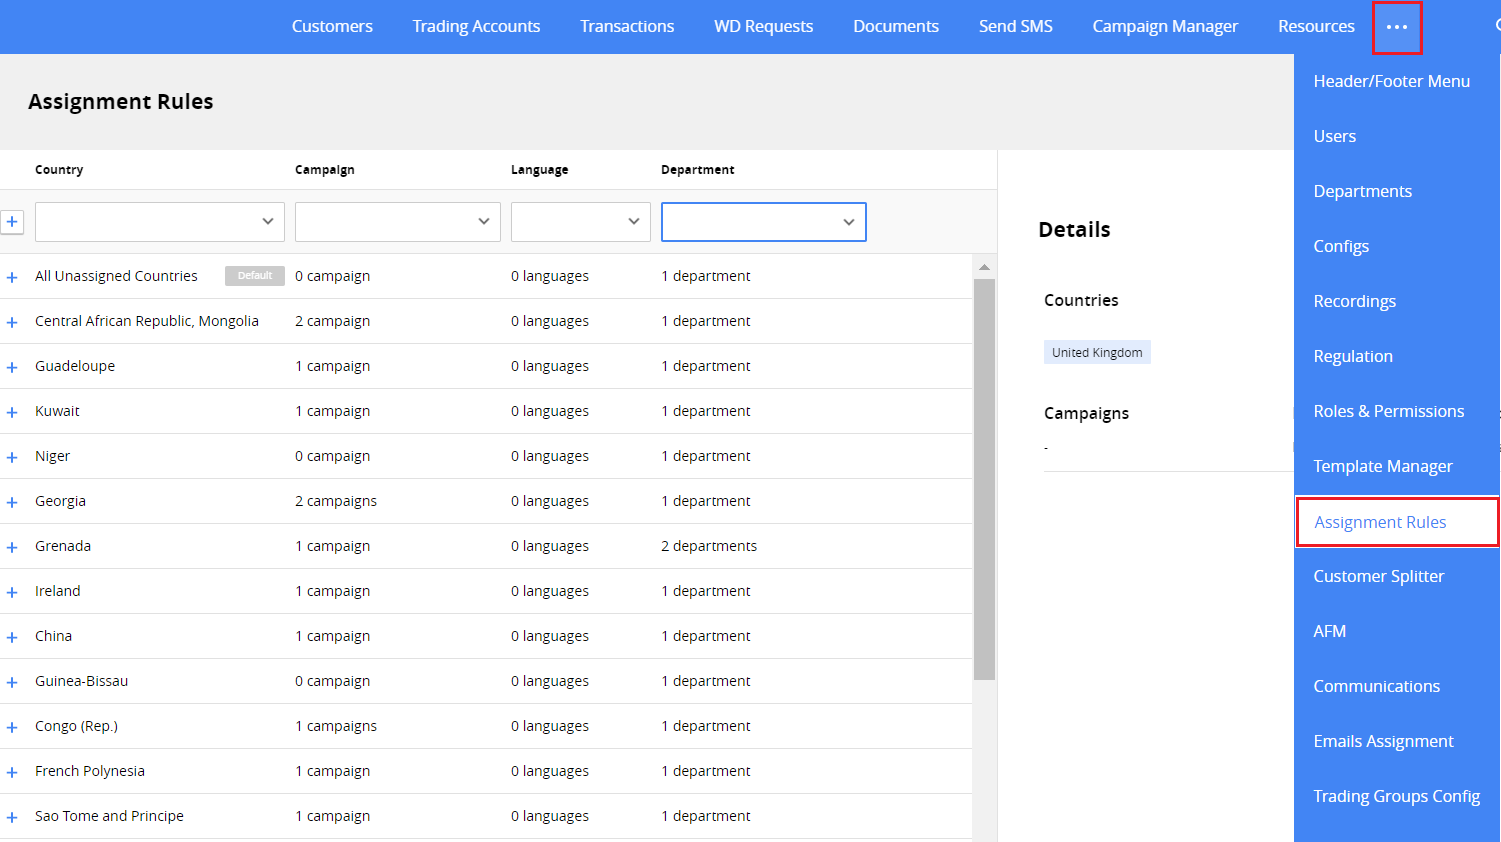Viewport: 1501px width, 842px height.
Task: Open the Department filter dropdown
Action: click(763, 221)
